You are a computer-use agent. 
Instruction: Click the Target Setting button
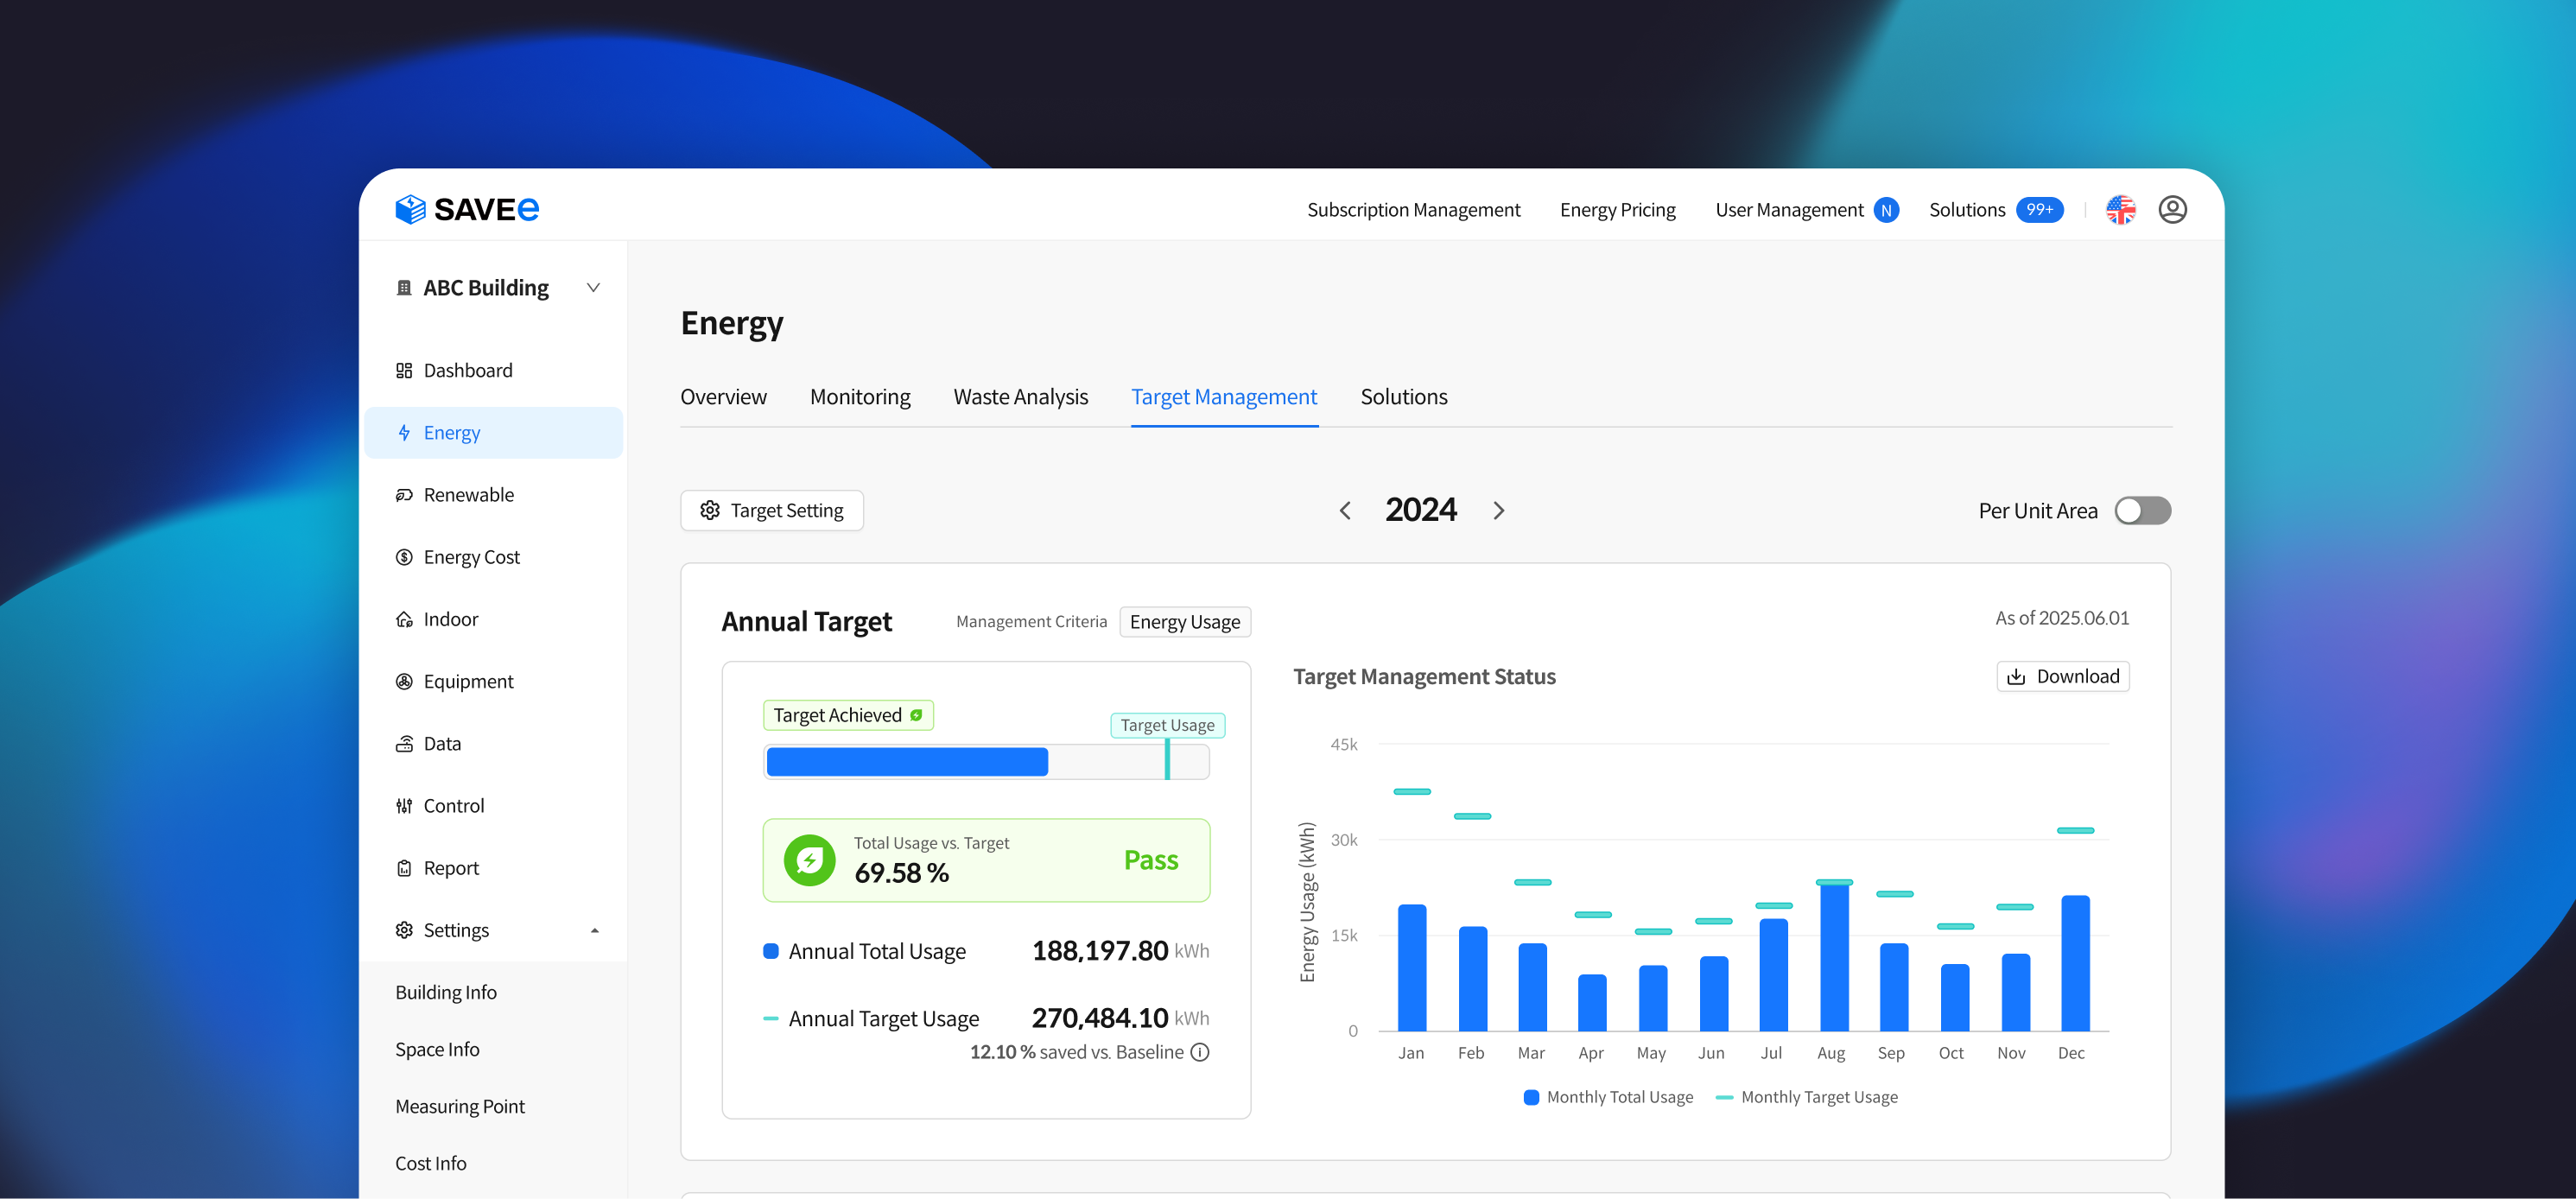point(772,510)
